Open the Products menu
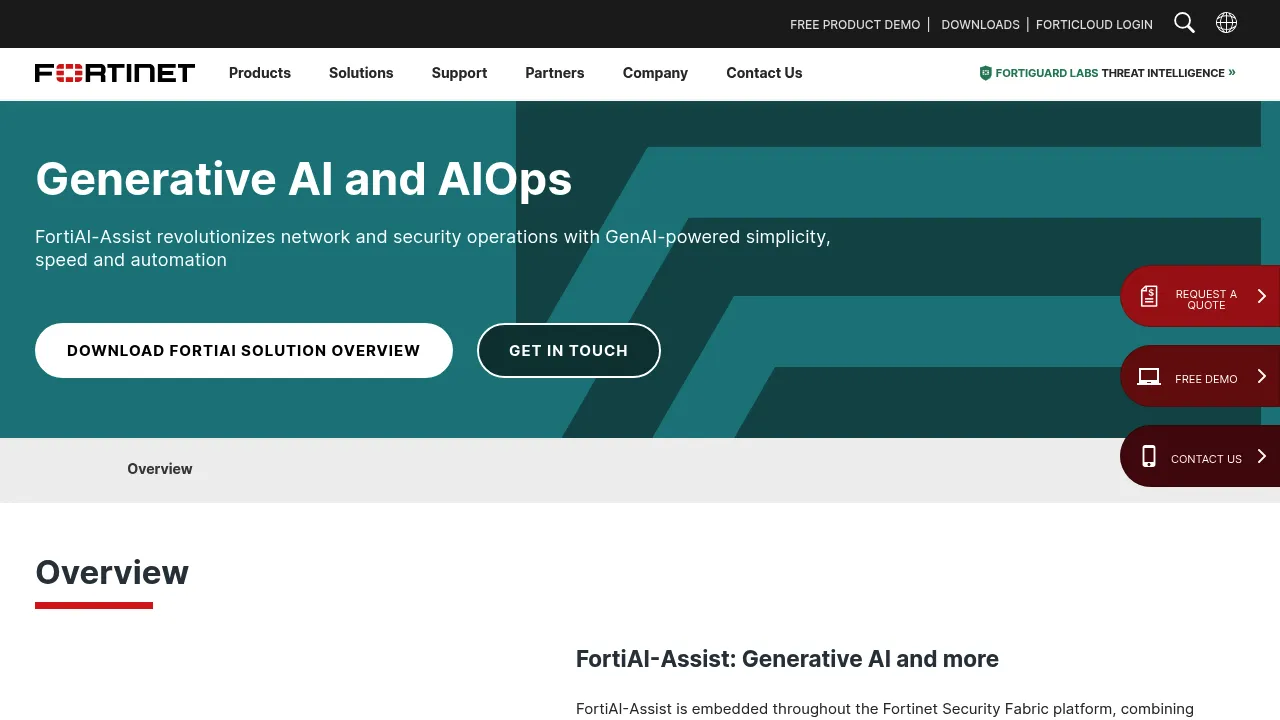The width and height of the screenshot is (1280, 720). (260, 73)
